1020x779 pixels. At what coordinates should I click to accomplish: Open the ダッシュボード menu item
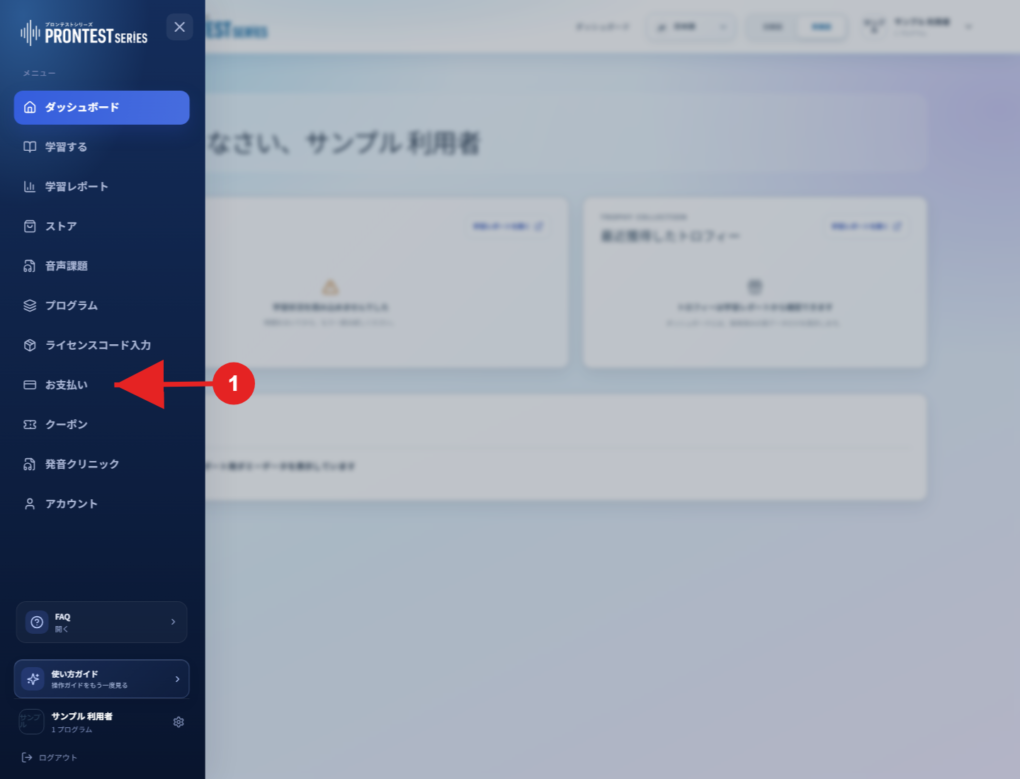(x=101, y=107)
